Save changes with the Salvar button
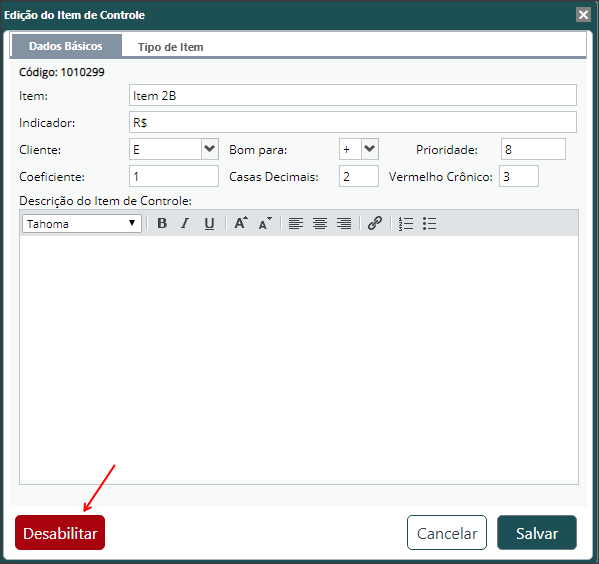 point(537,533)
